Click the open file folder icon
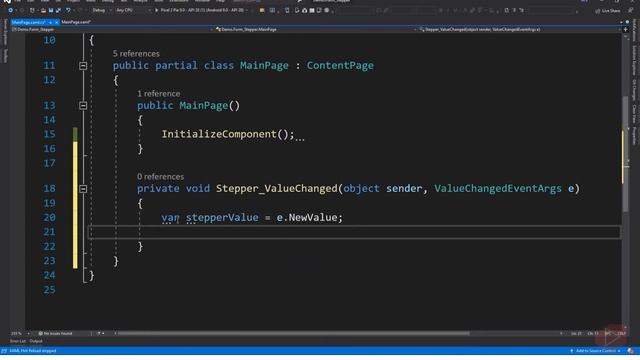 coord(43,10)
